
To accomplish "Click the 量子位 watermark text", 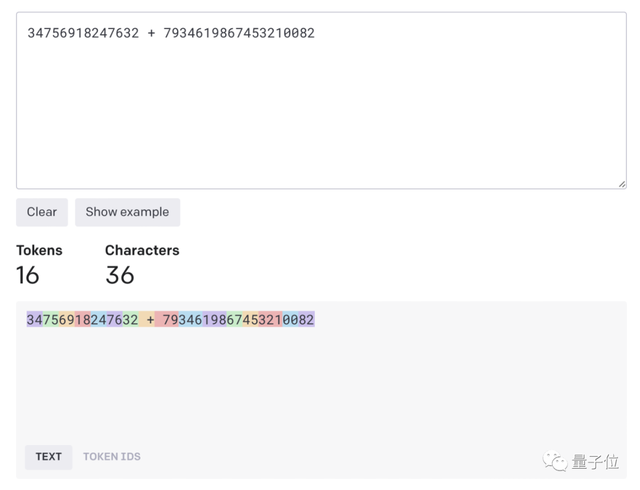I will coord(597,461).
